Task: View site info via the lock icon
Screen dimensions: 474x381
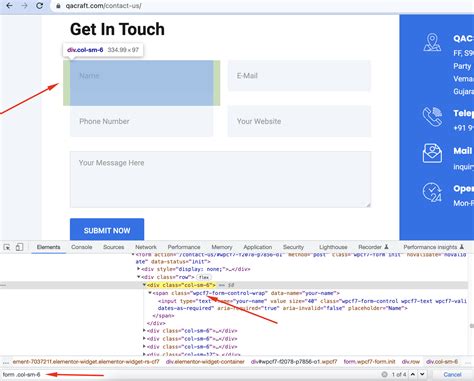Action: pos(58,6)
